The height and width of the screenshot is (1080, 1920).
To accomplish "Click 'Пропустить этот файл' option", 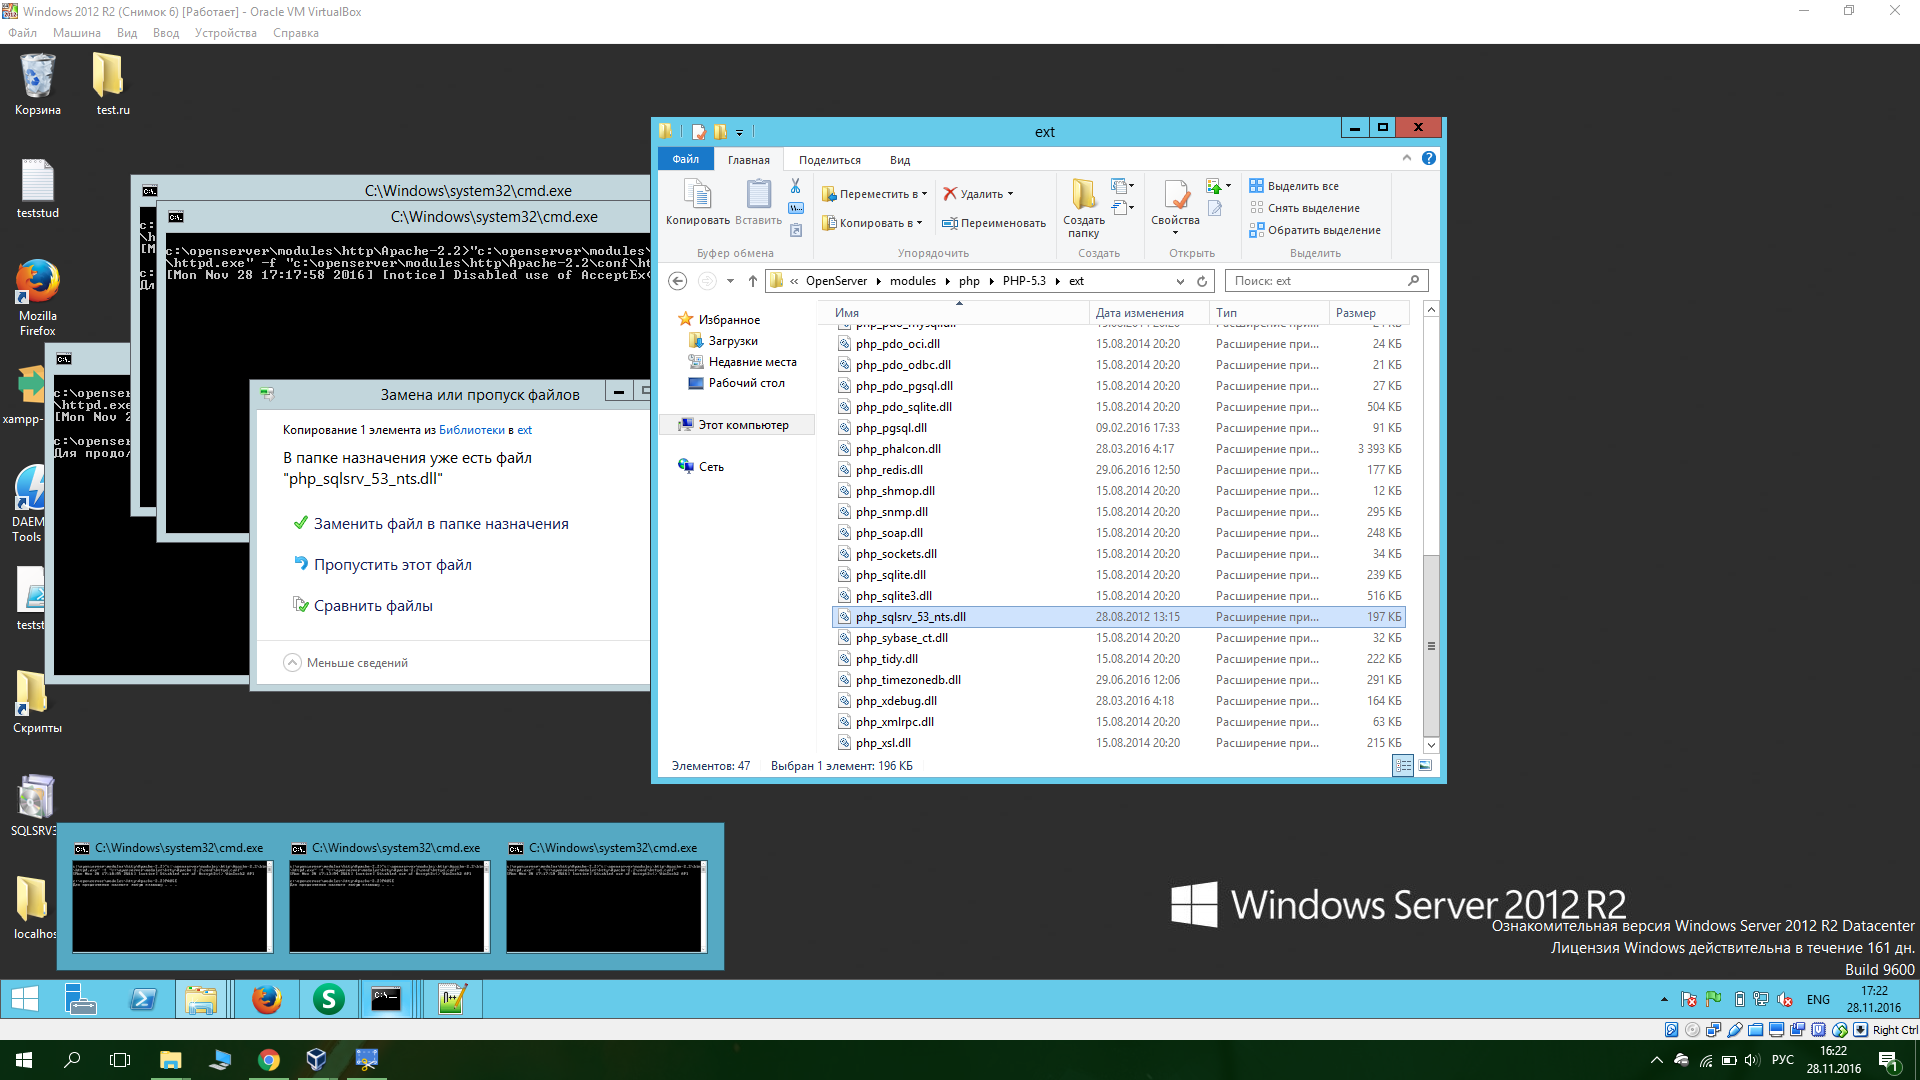I will tap(392, 565).
